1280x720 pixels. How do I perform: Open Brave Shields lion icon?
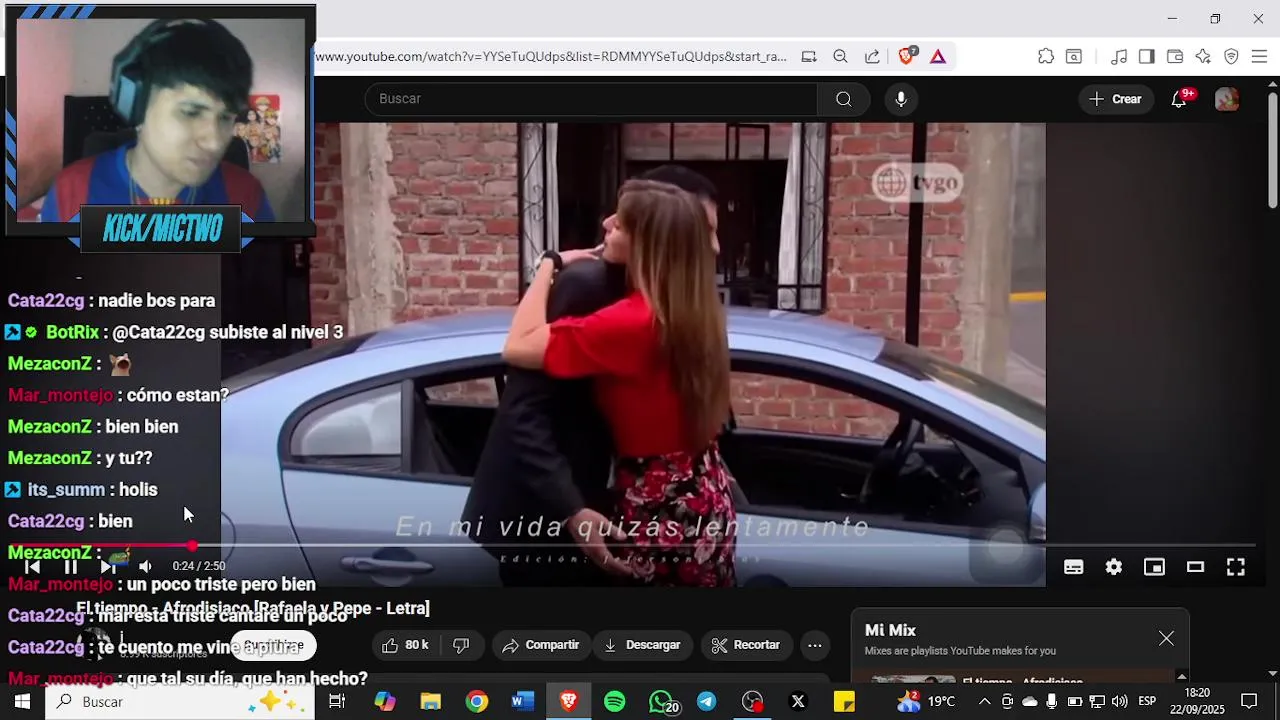pos(906,57)
